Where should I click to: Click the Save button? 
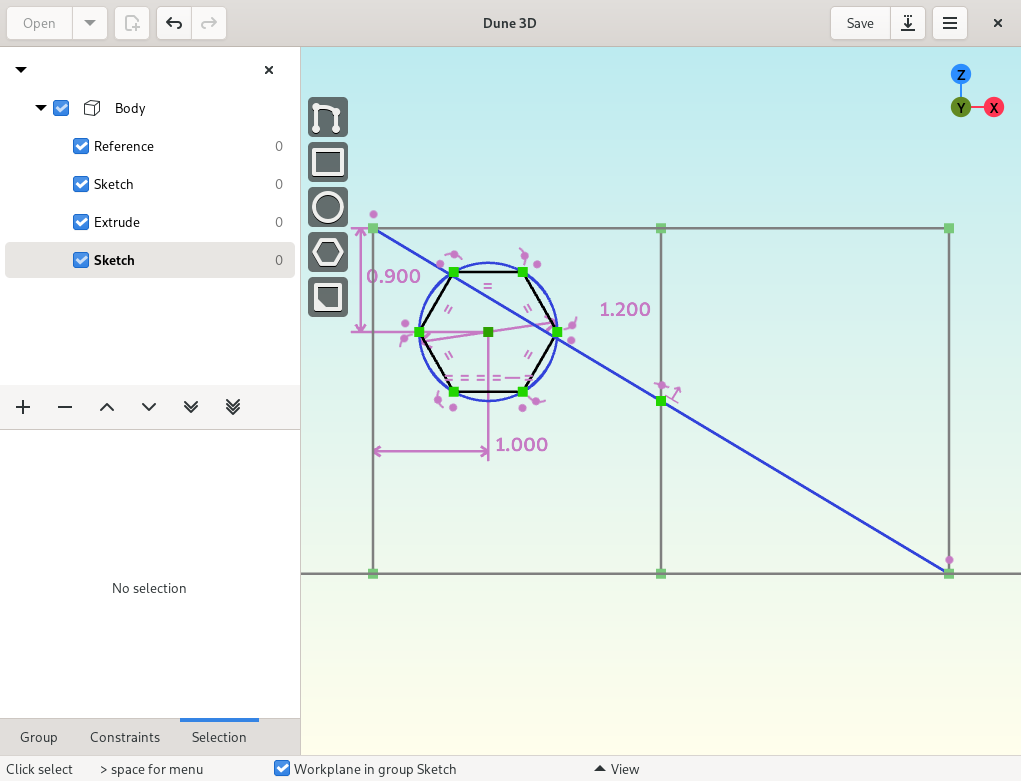coord(860,23)
